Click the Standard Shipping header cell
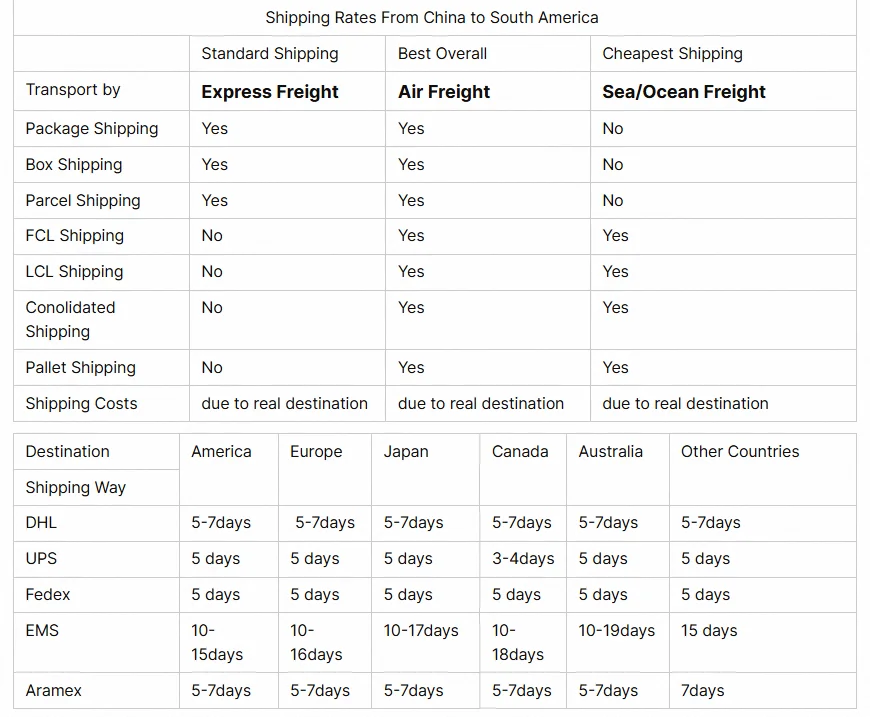870x717 pixels. tap(270, 54)
